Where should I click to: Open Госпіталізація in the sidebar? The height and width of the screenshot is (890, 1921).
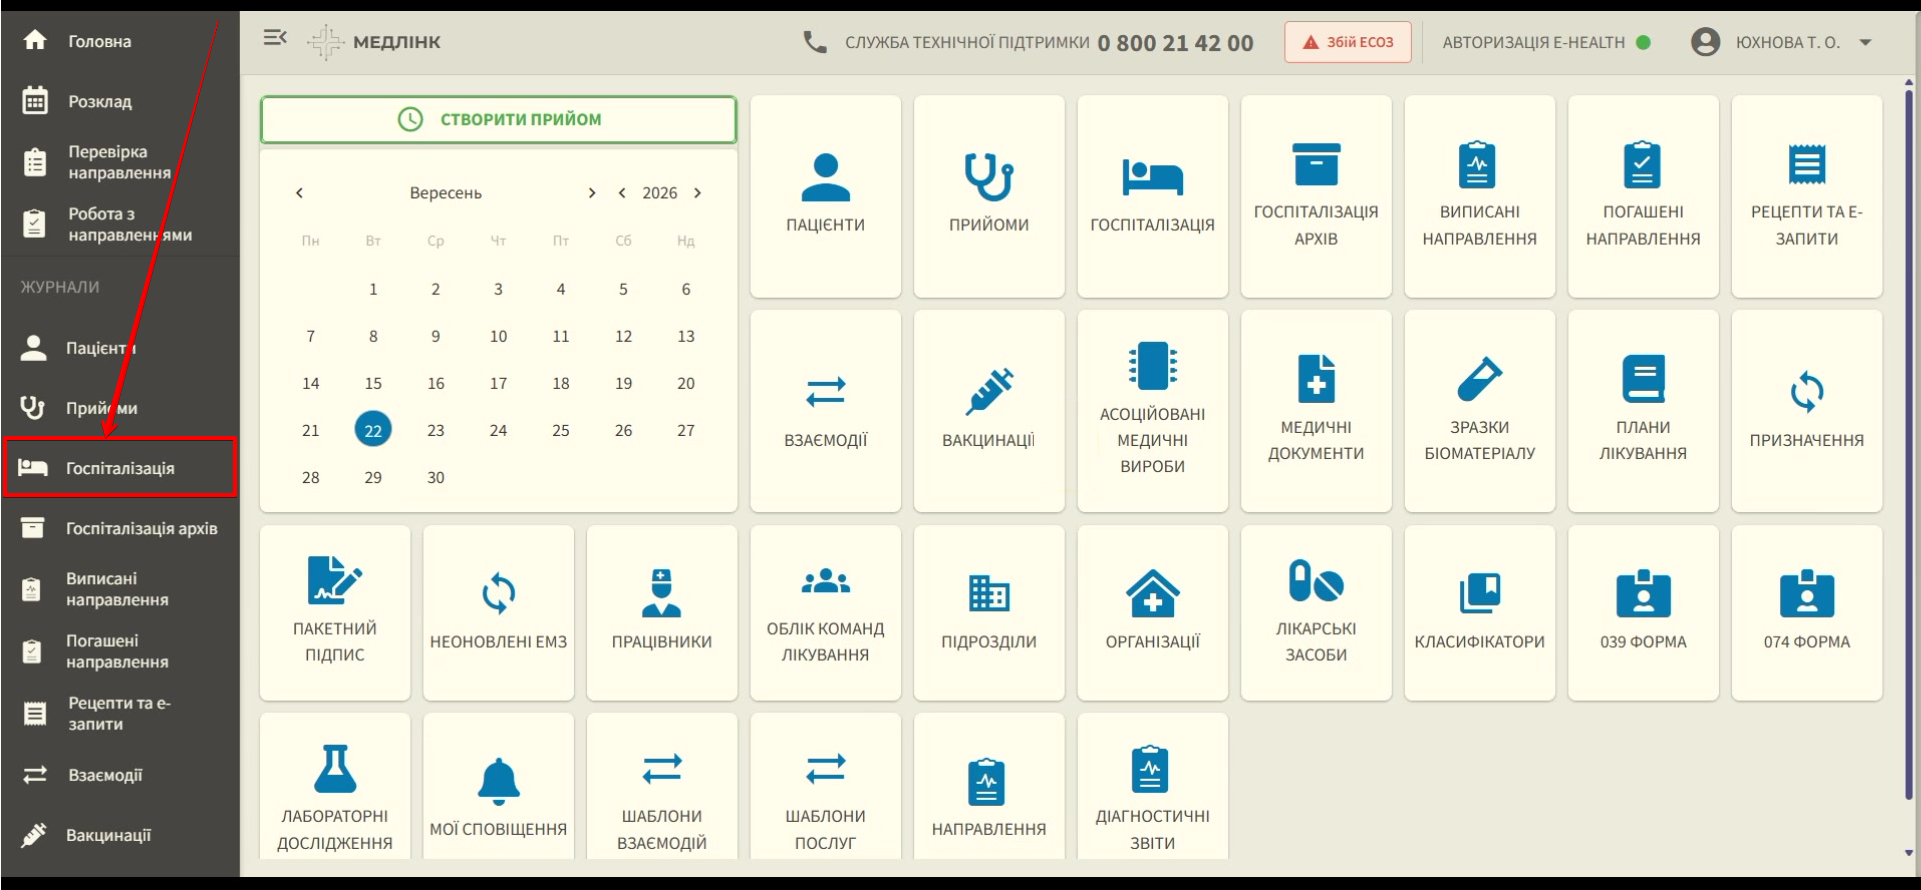tap(120, 467)
